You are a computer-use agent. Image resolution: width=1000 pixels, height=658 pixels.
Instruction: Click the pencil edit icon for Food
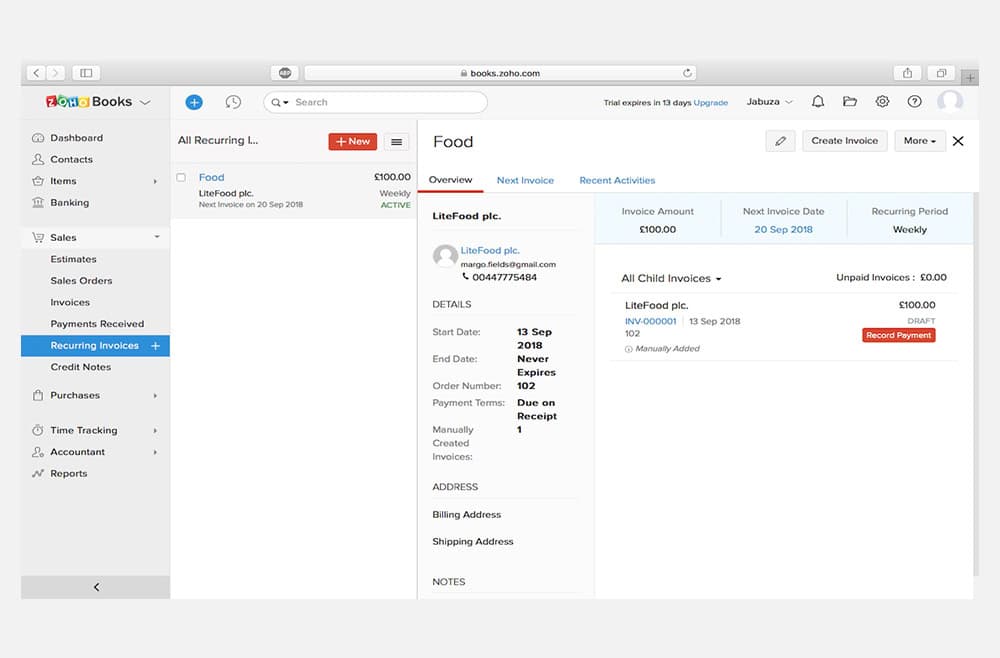tap(780, 141)
